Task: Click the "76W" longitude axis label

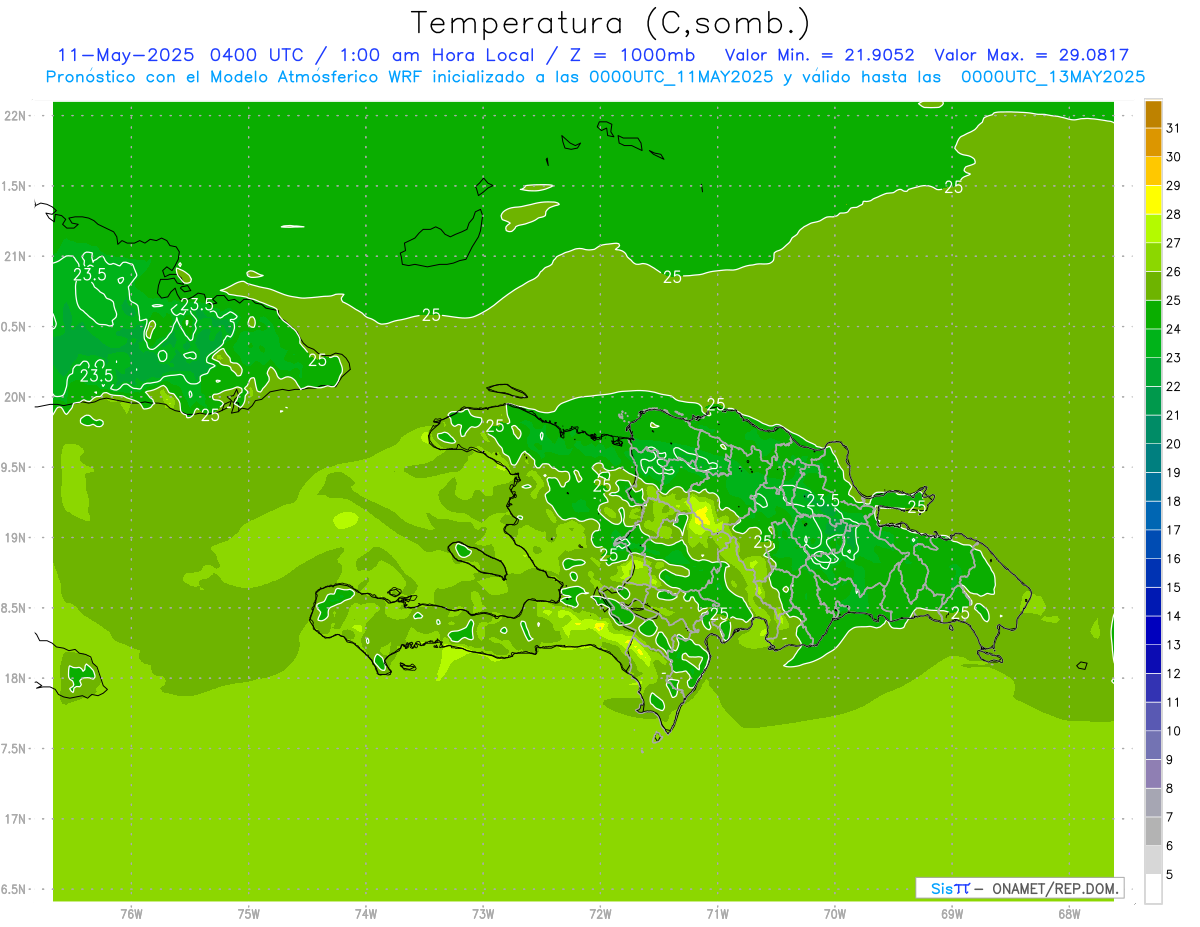Action: coord(131,913)
